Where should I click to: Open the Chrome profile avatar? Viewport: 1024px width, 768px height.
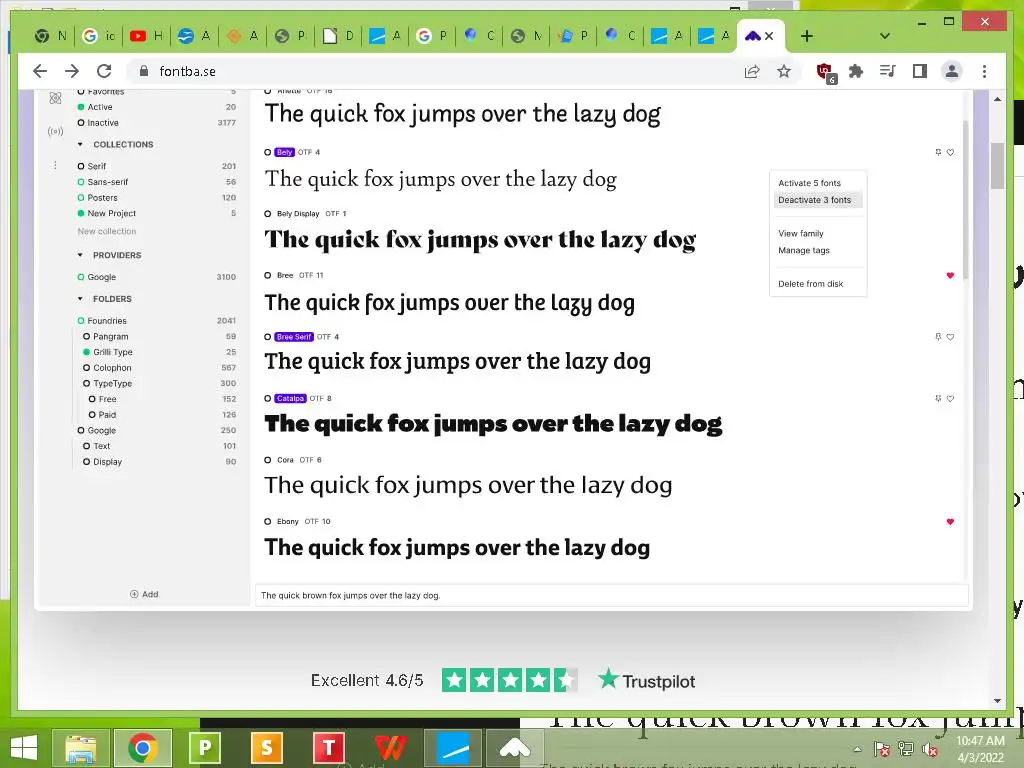click(x=952, y=71)
